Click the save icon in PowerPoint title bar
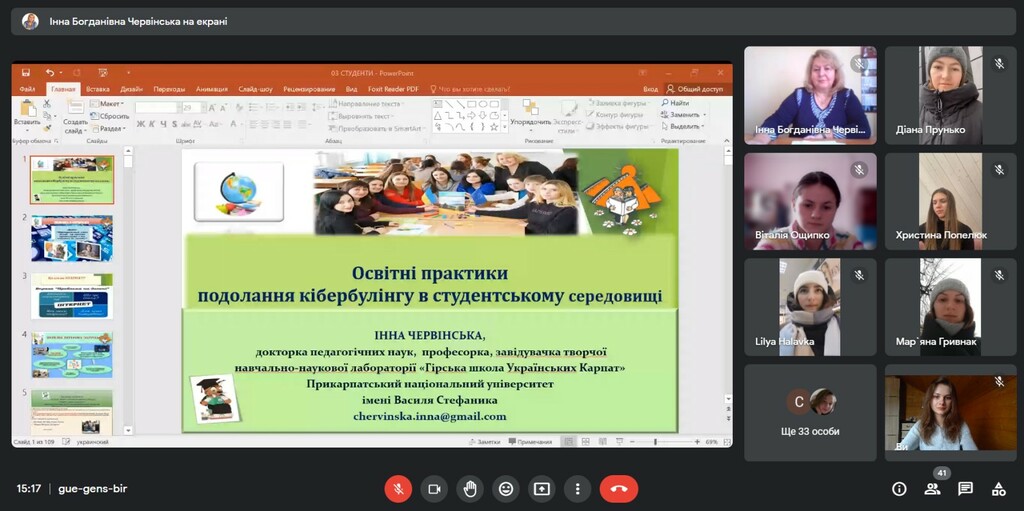The height and width of the screenshot is (511, 1024). pyautogui.click(x=26, y=73)
